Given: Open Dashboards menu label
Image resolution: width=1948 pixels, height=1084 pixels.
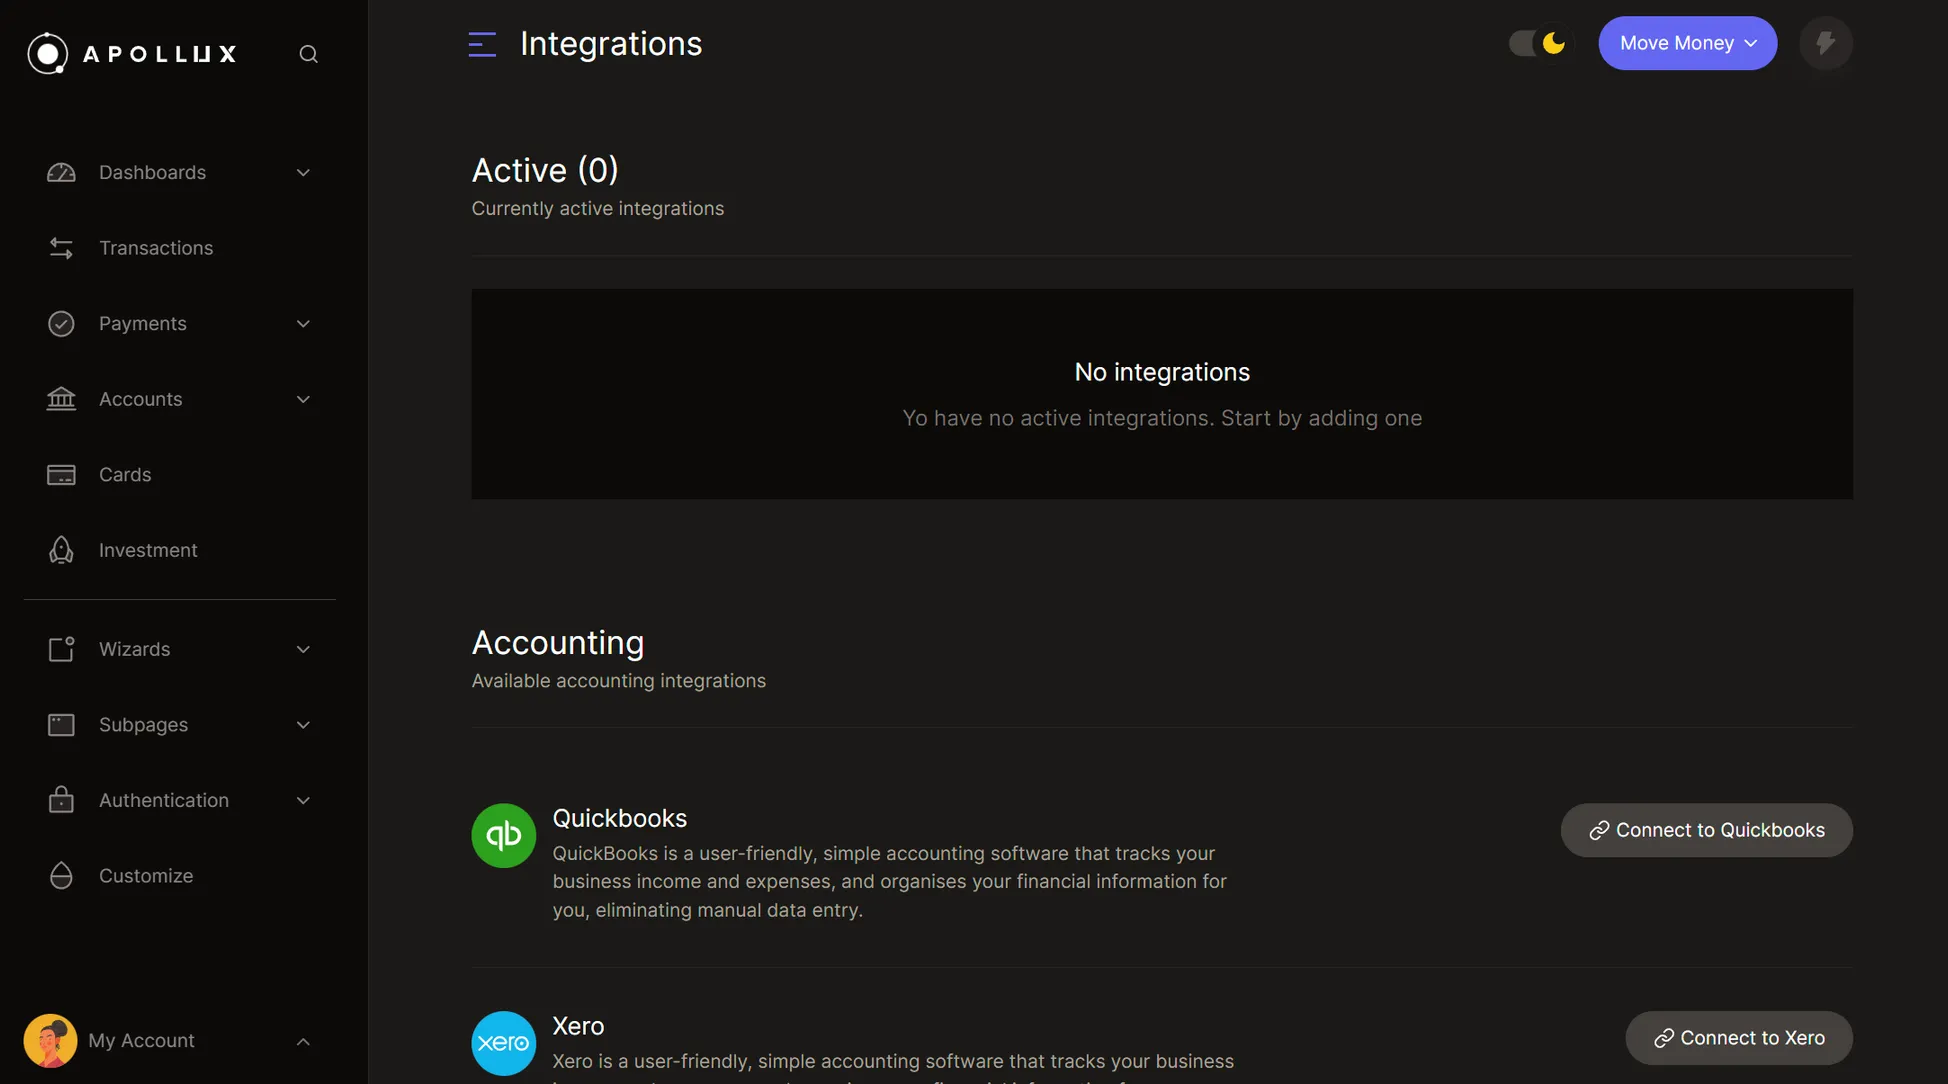Looking at the screenshot, I should click(152, 172).
